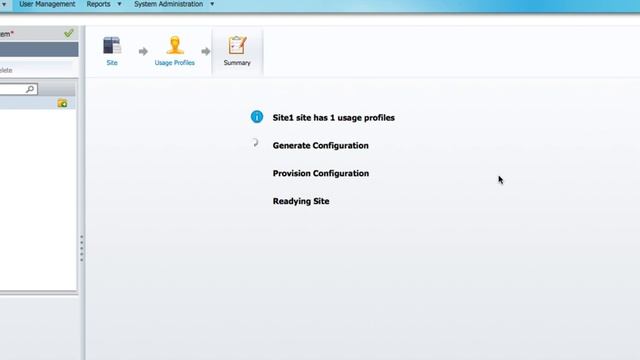Click the sidebar search input field

18,89
